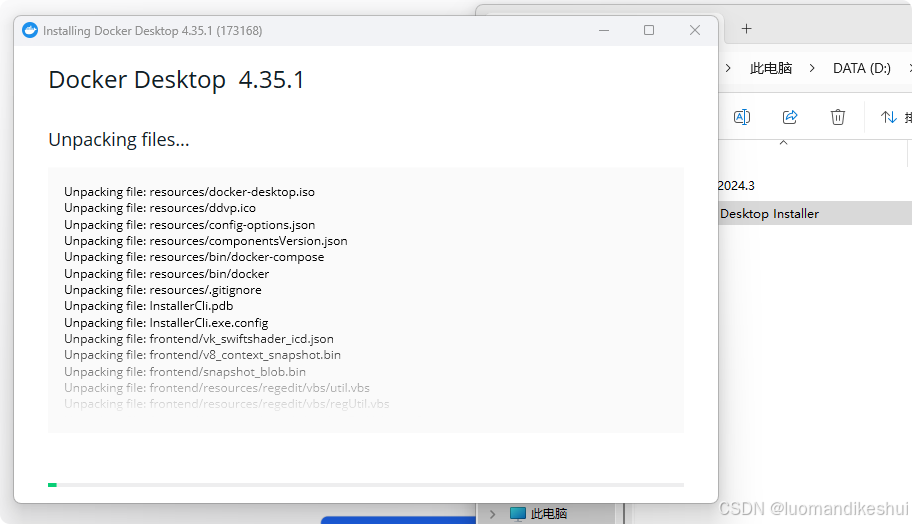This screenshot has height=524, width=912.
Task: Expand chevron before '此电脑' breadcrumb
Action: click(728, 69)
